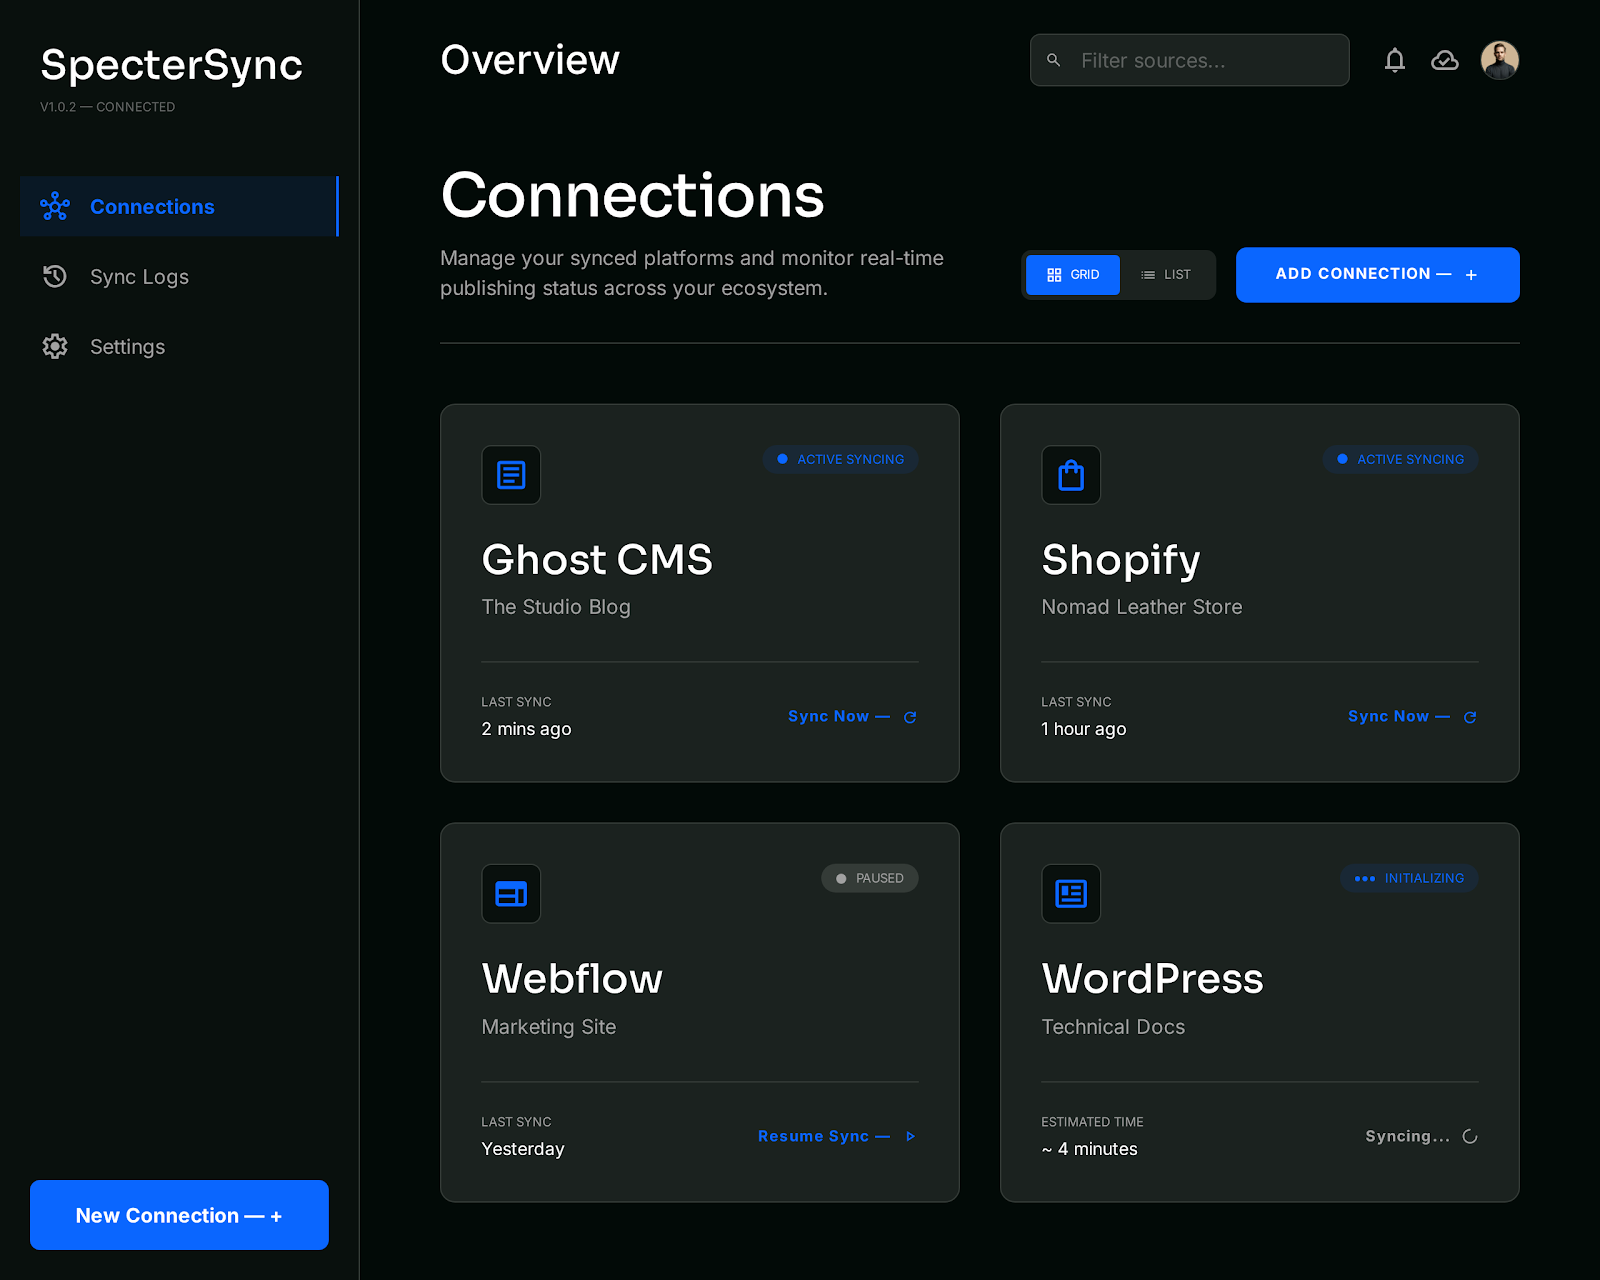The image size is (1600, 1280).
Task: Open Settings in the sidebar
Action: tap(179, 346)
